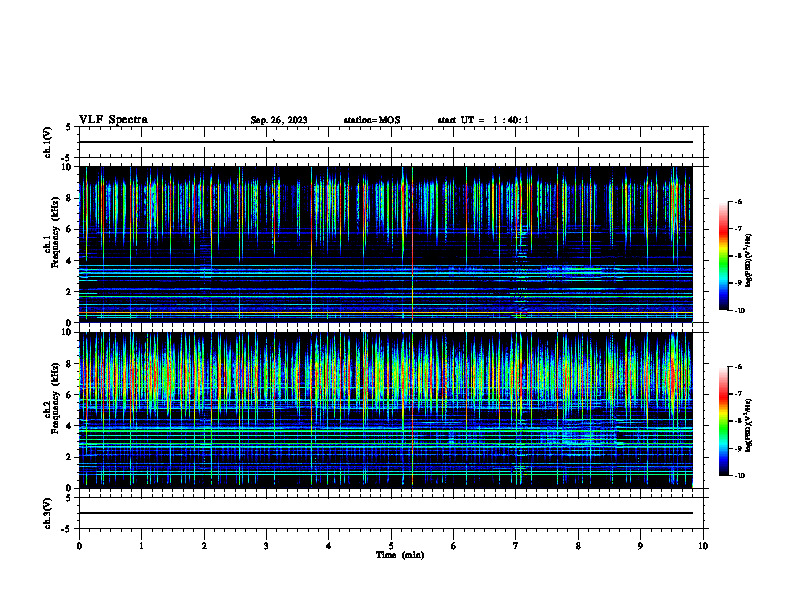The height and width of the screenshot is (612, 792).
Task: Click the ch.1 spectrogram color bar
Action: point(723,256)
